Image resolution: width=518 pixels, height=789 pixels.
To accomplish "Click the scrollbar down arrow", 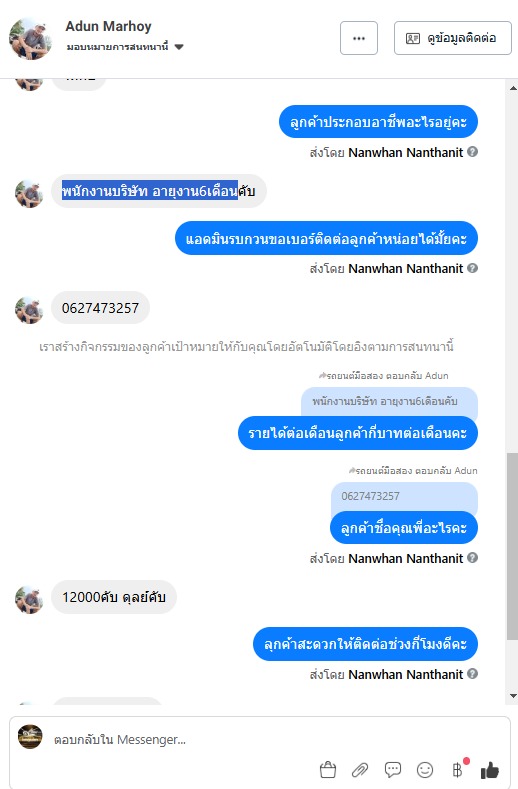I will 513,696.
